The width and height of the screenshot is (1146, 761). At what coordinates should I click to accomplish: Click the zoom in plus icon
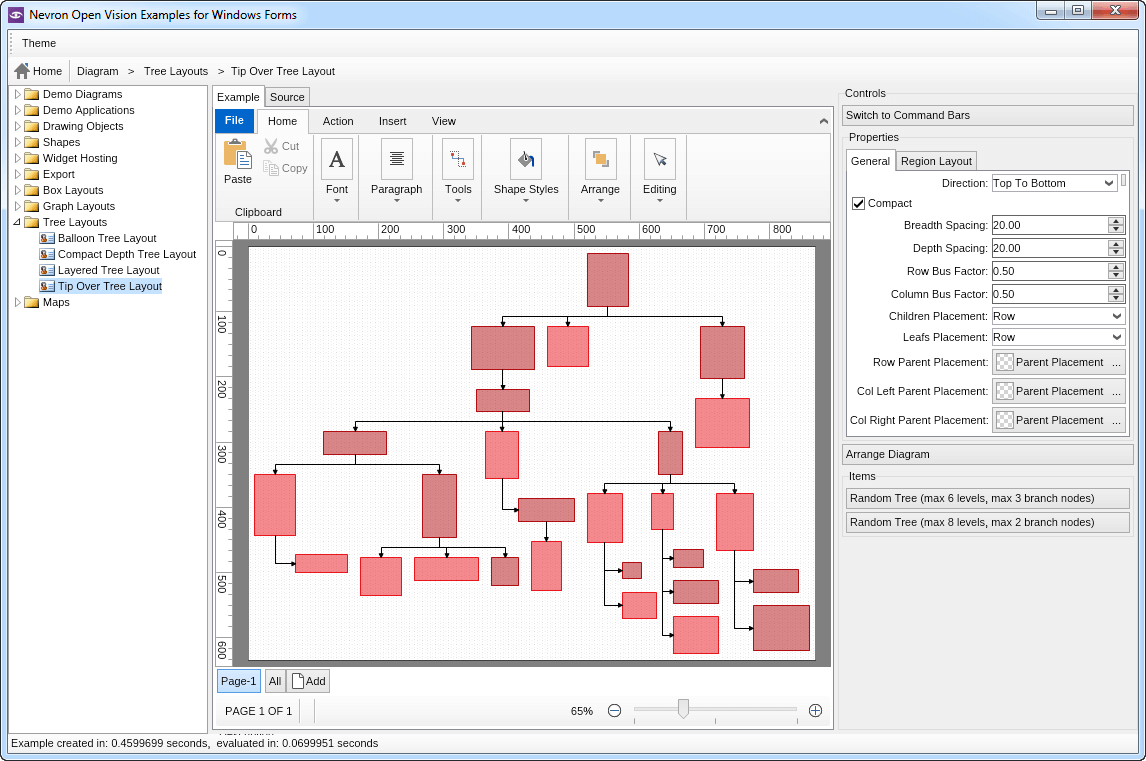[x=815, y=711]
